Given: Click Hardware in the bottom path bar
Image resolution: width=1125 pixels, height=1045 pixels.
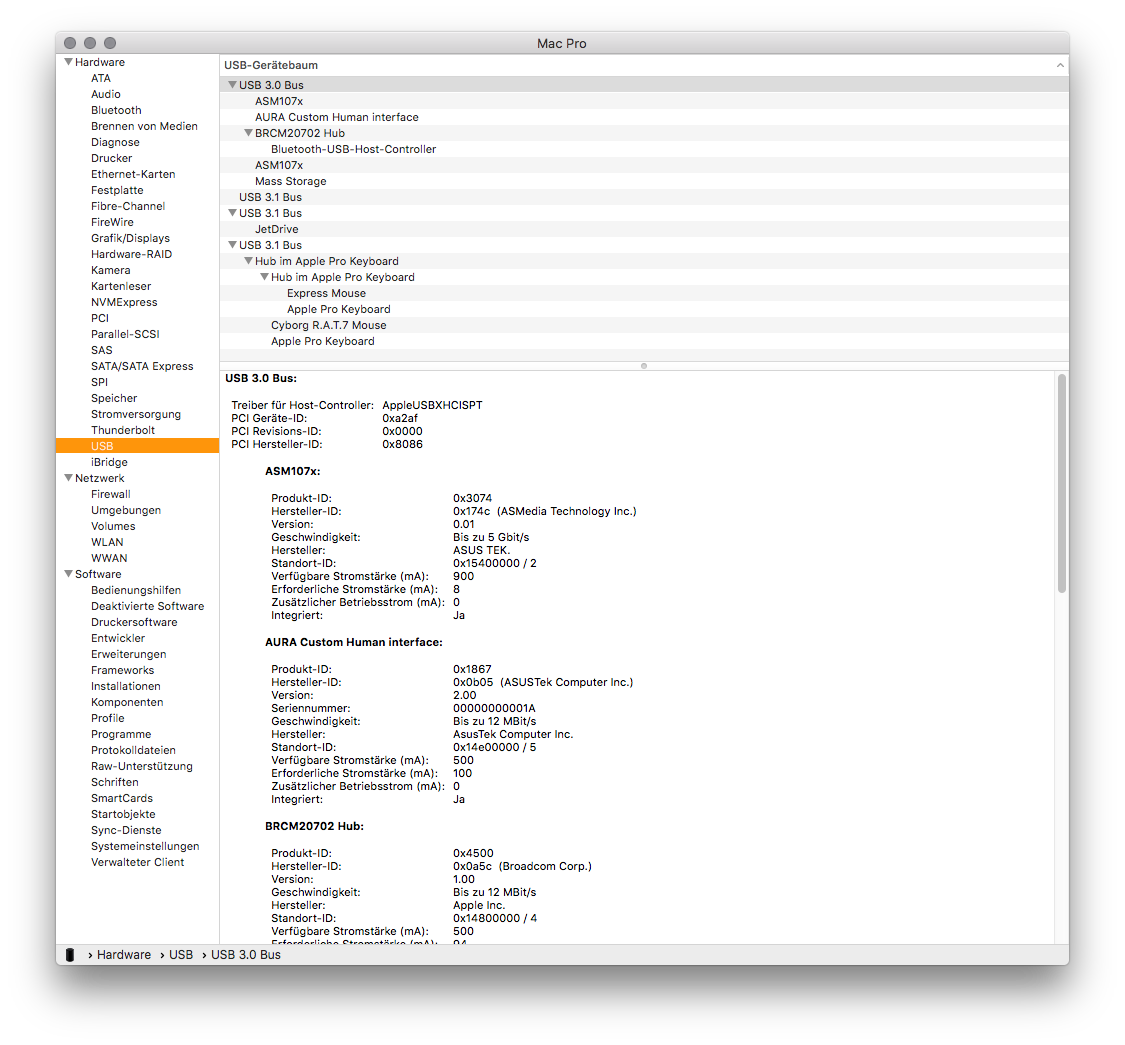Looking at the screenshot, I should coord(124,955).
